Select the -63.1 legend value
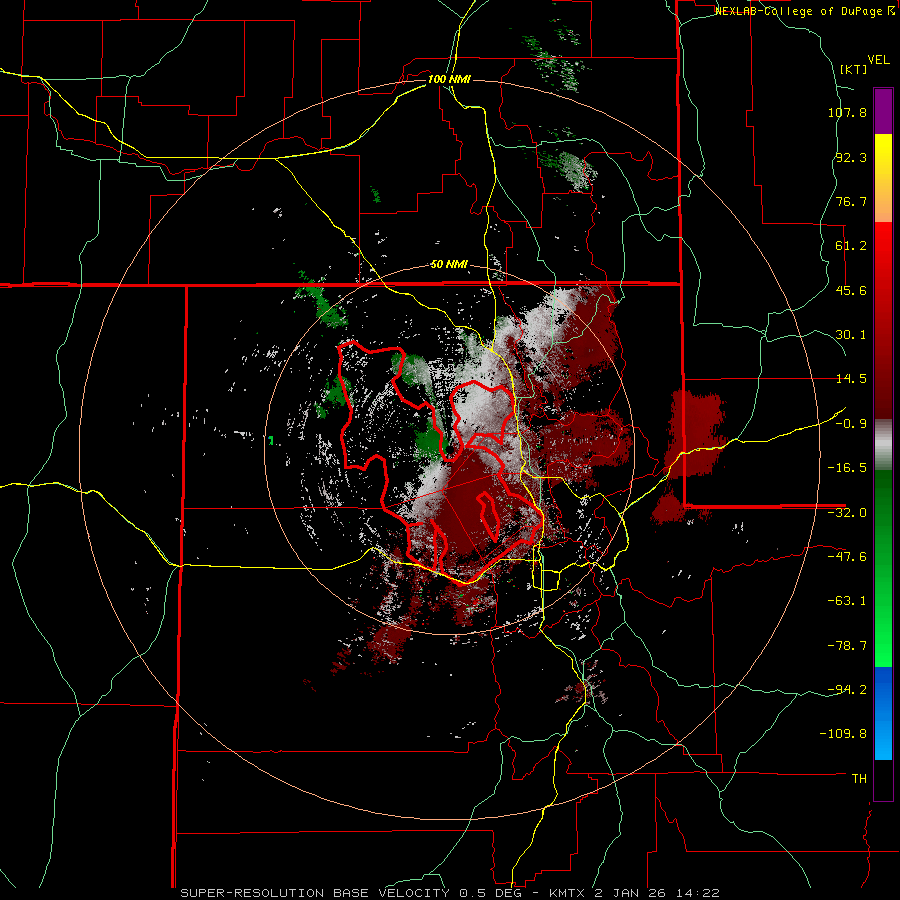Viewport: 900px width, 900px height. click(847, 601)
